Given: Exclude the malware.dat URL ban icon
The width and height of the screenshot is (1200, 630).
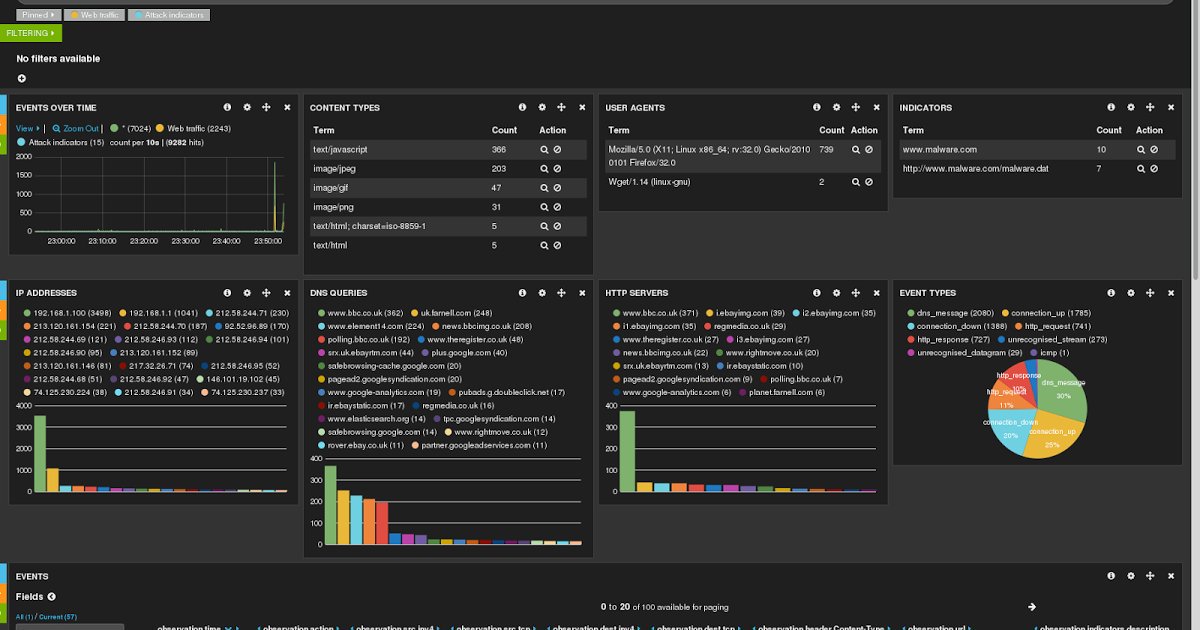Looking at the screenshot, I should tap(1154, 169).
